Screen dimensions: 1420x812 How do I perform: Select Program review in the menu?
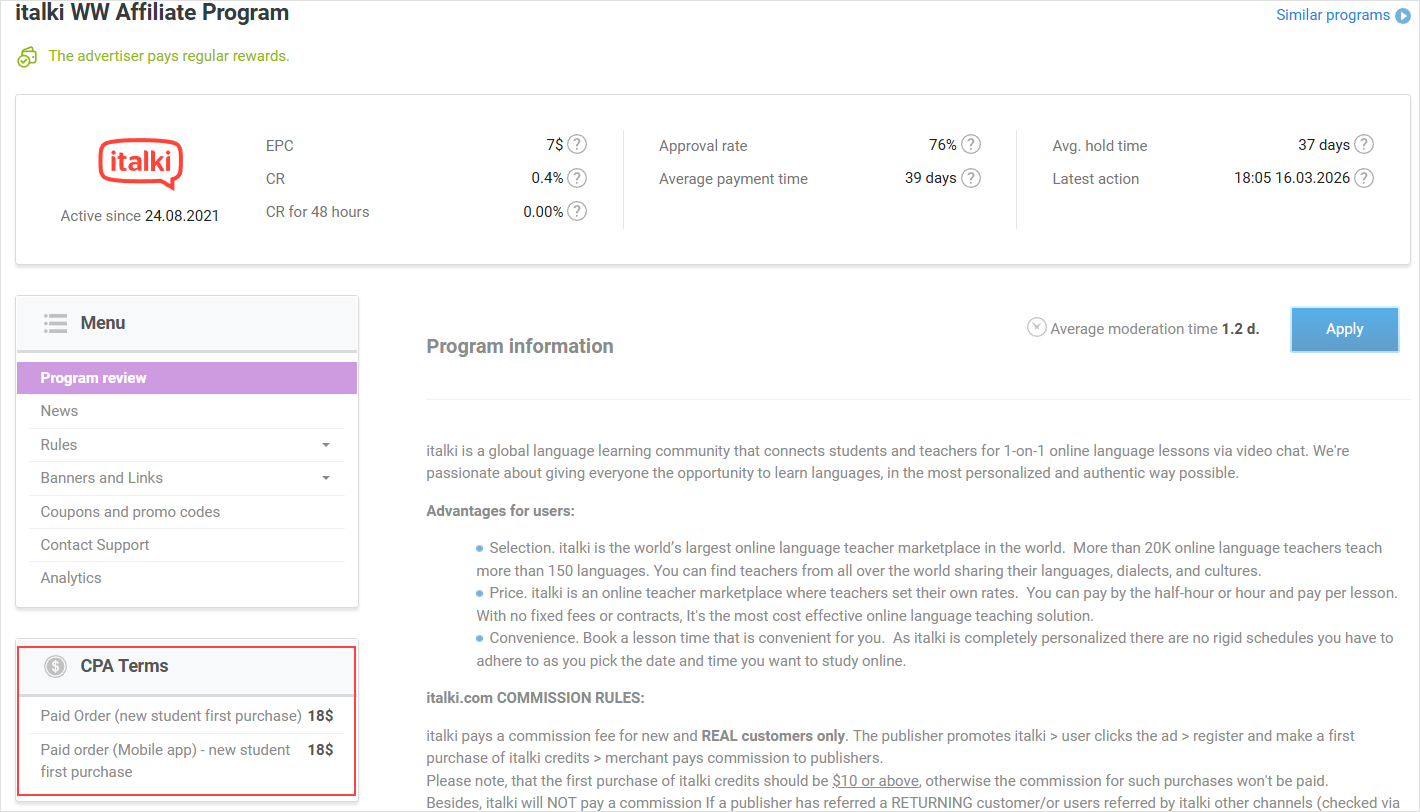point(93,378)
